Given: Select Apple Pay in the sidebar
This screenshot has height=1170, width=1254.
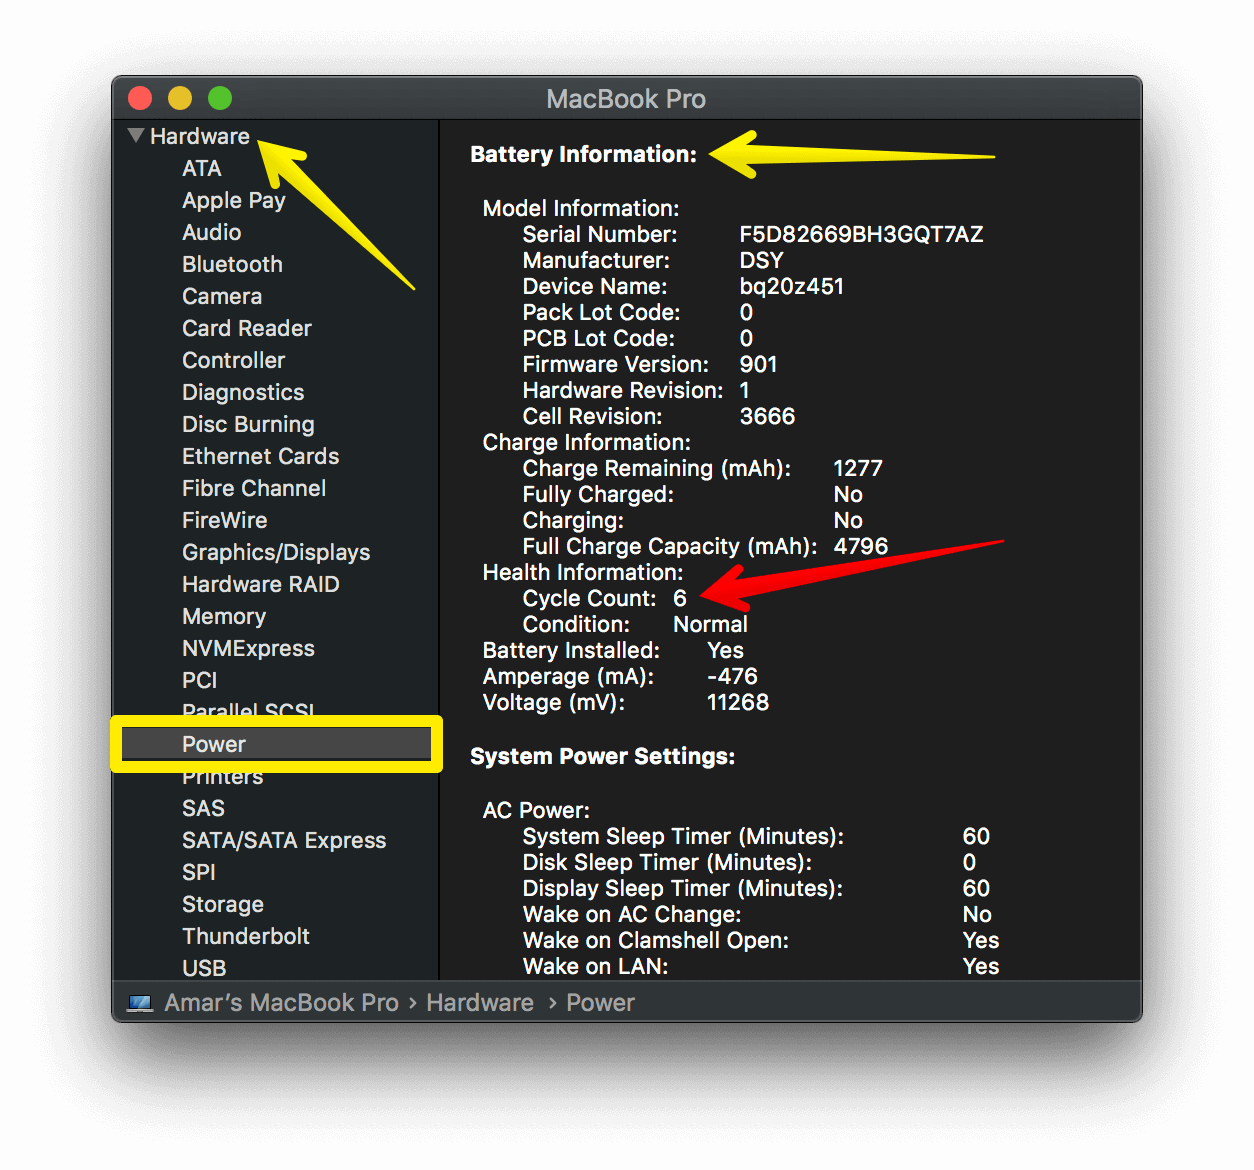Looking at the screenshot, I should 233,200.
